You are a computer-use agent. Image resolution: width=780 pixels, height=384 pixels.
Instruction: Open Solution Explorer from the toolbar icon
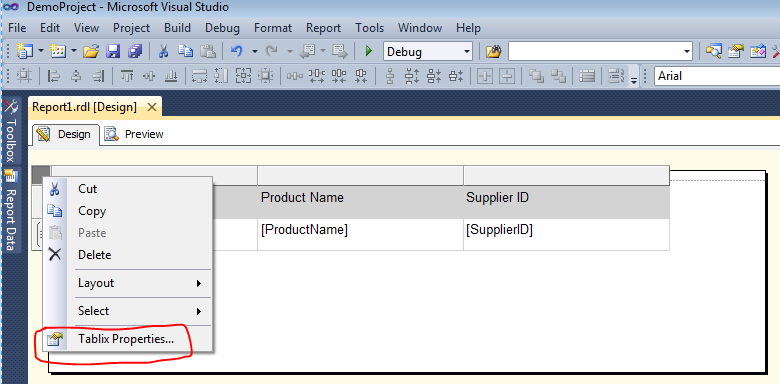click(x=714, y=51)
